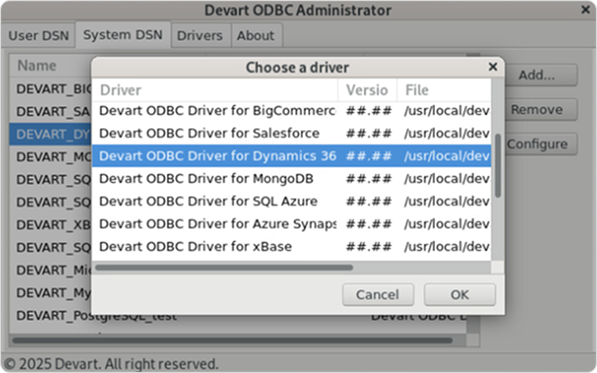
Task: Click the DSN list horizontal scrollbar
Action: (x=232, y=340)
